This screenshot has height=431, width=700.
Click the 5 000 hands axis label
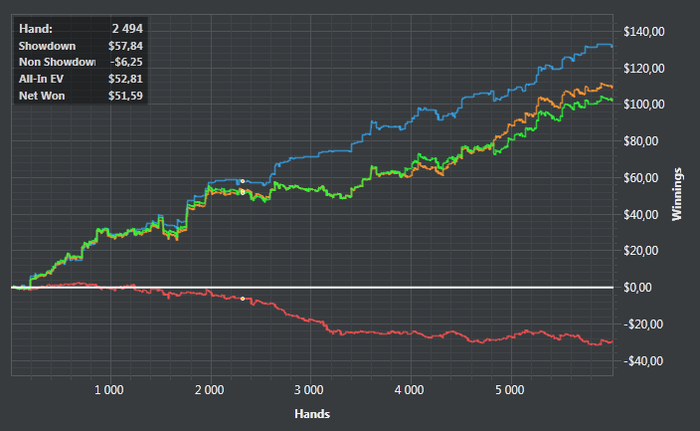tap(510, 390)
